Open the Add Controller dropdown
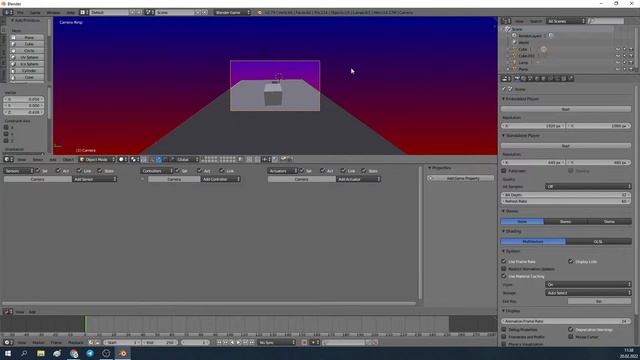 pos(220,179)
